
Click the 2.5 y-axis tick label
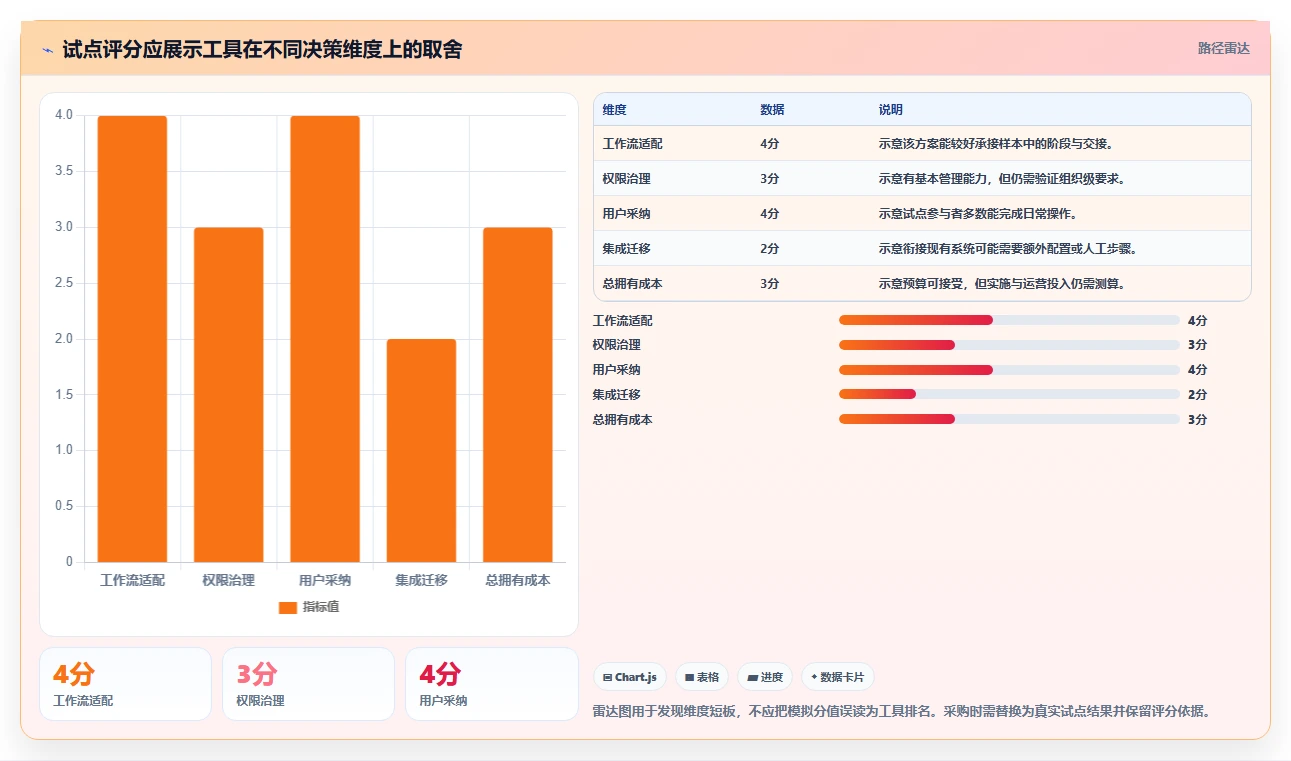point(64,283)
